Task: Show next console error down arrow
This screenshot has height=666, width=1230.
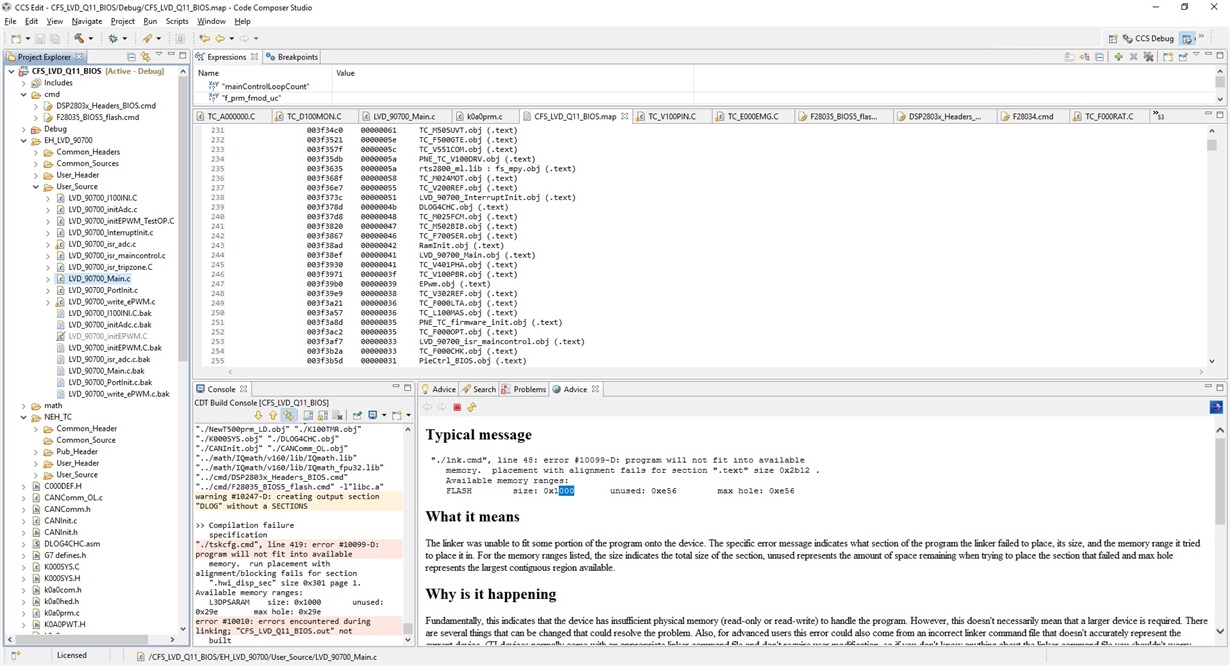Action: point(258,415)
